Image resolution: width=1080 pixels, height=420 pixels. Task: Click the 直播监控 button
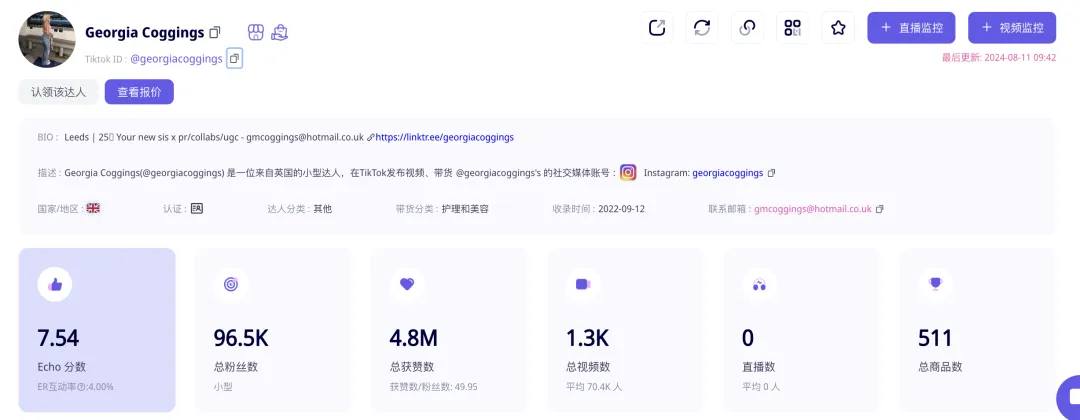click(911, 28)
